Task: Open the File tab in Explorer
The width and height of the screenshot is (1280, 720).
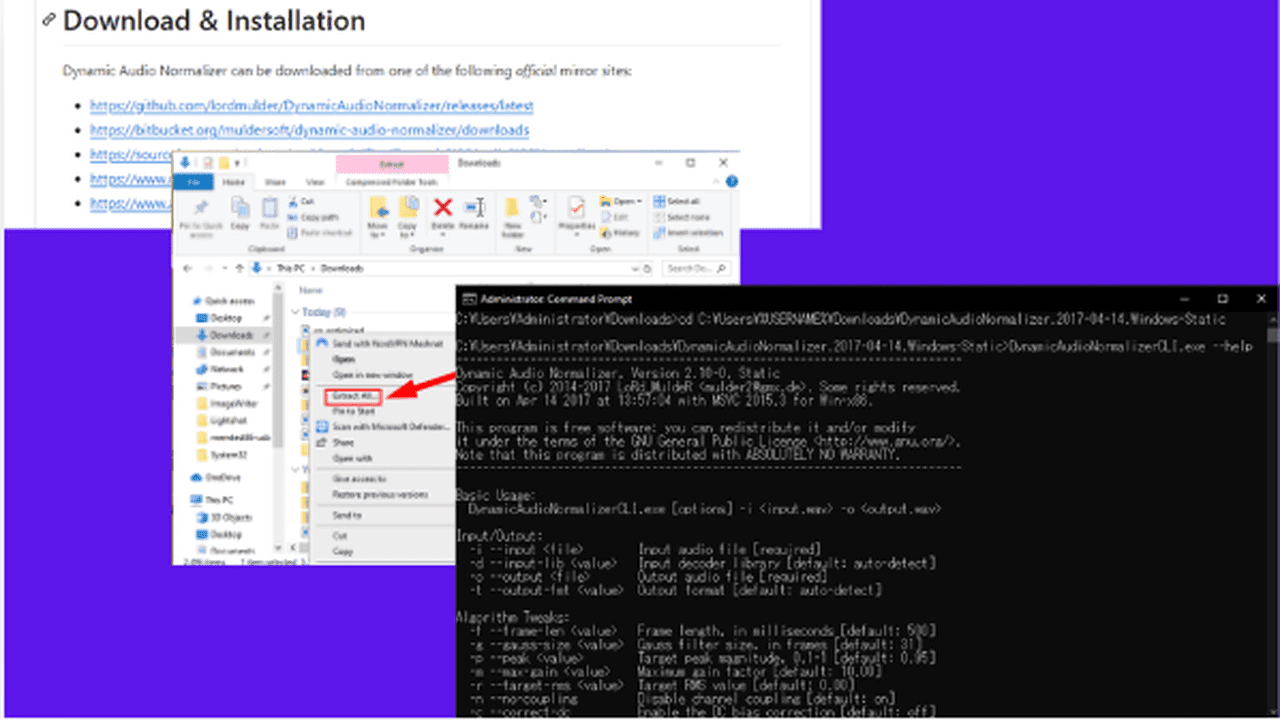Action: point(194,182)
